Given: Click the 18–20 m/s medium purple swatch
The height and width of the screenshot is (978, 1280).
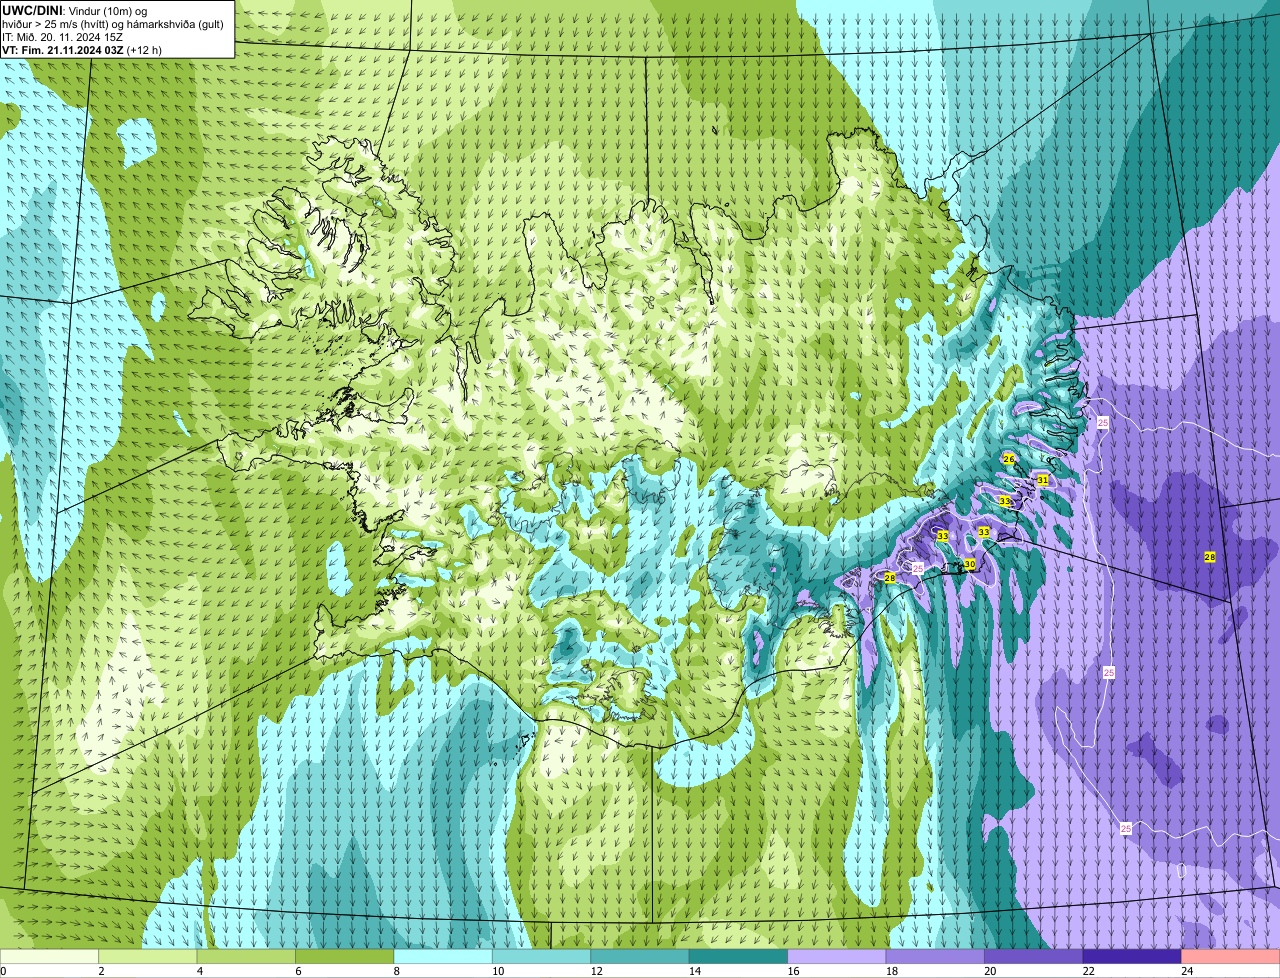Looking at the screenshot, I should point(935,956).
